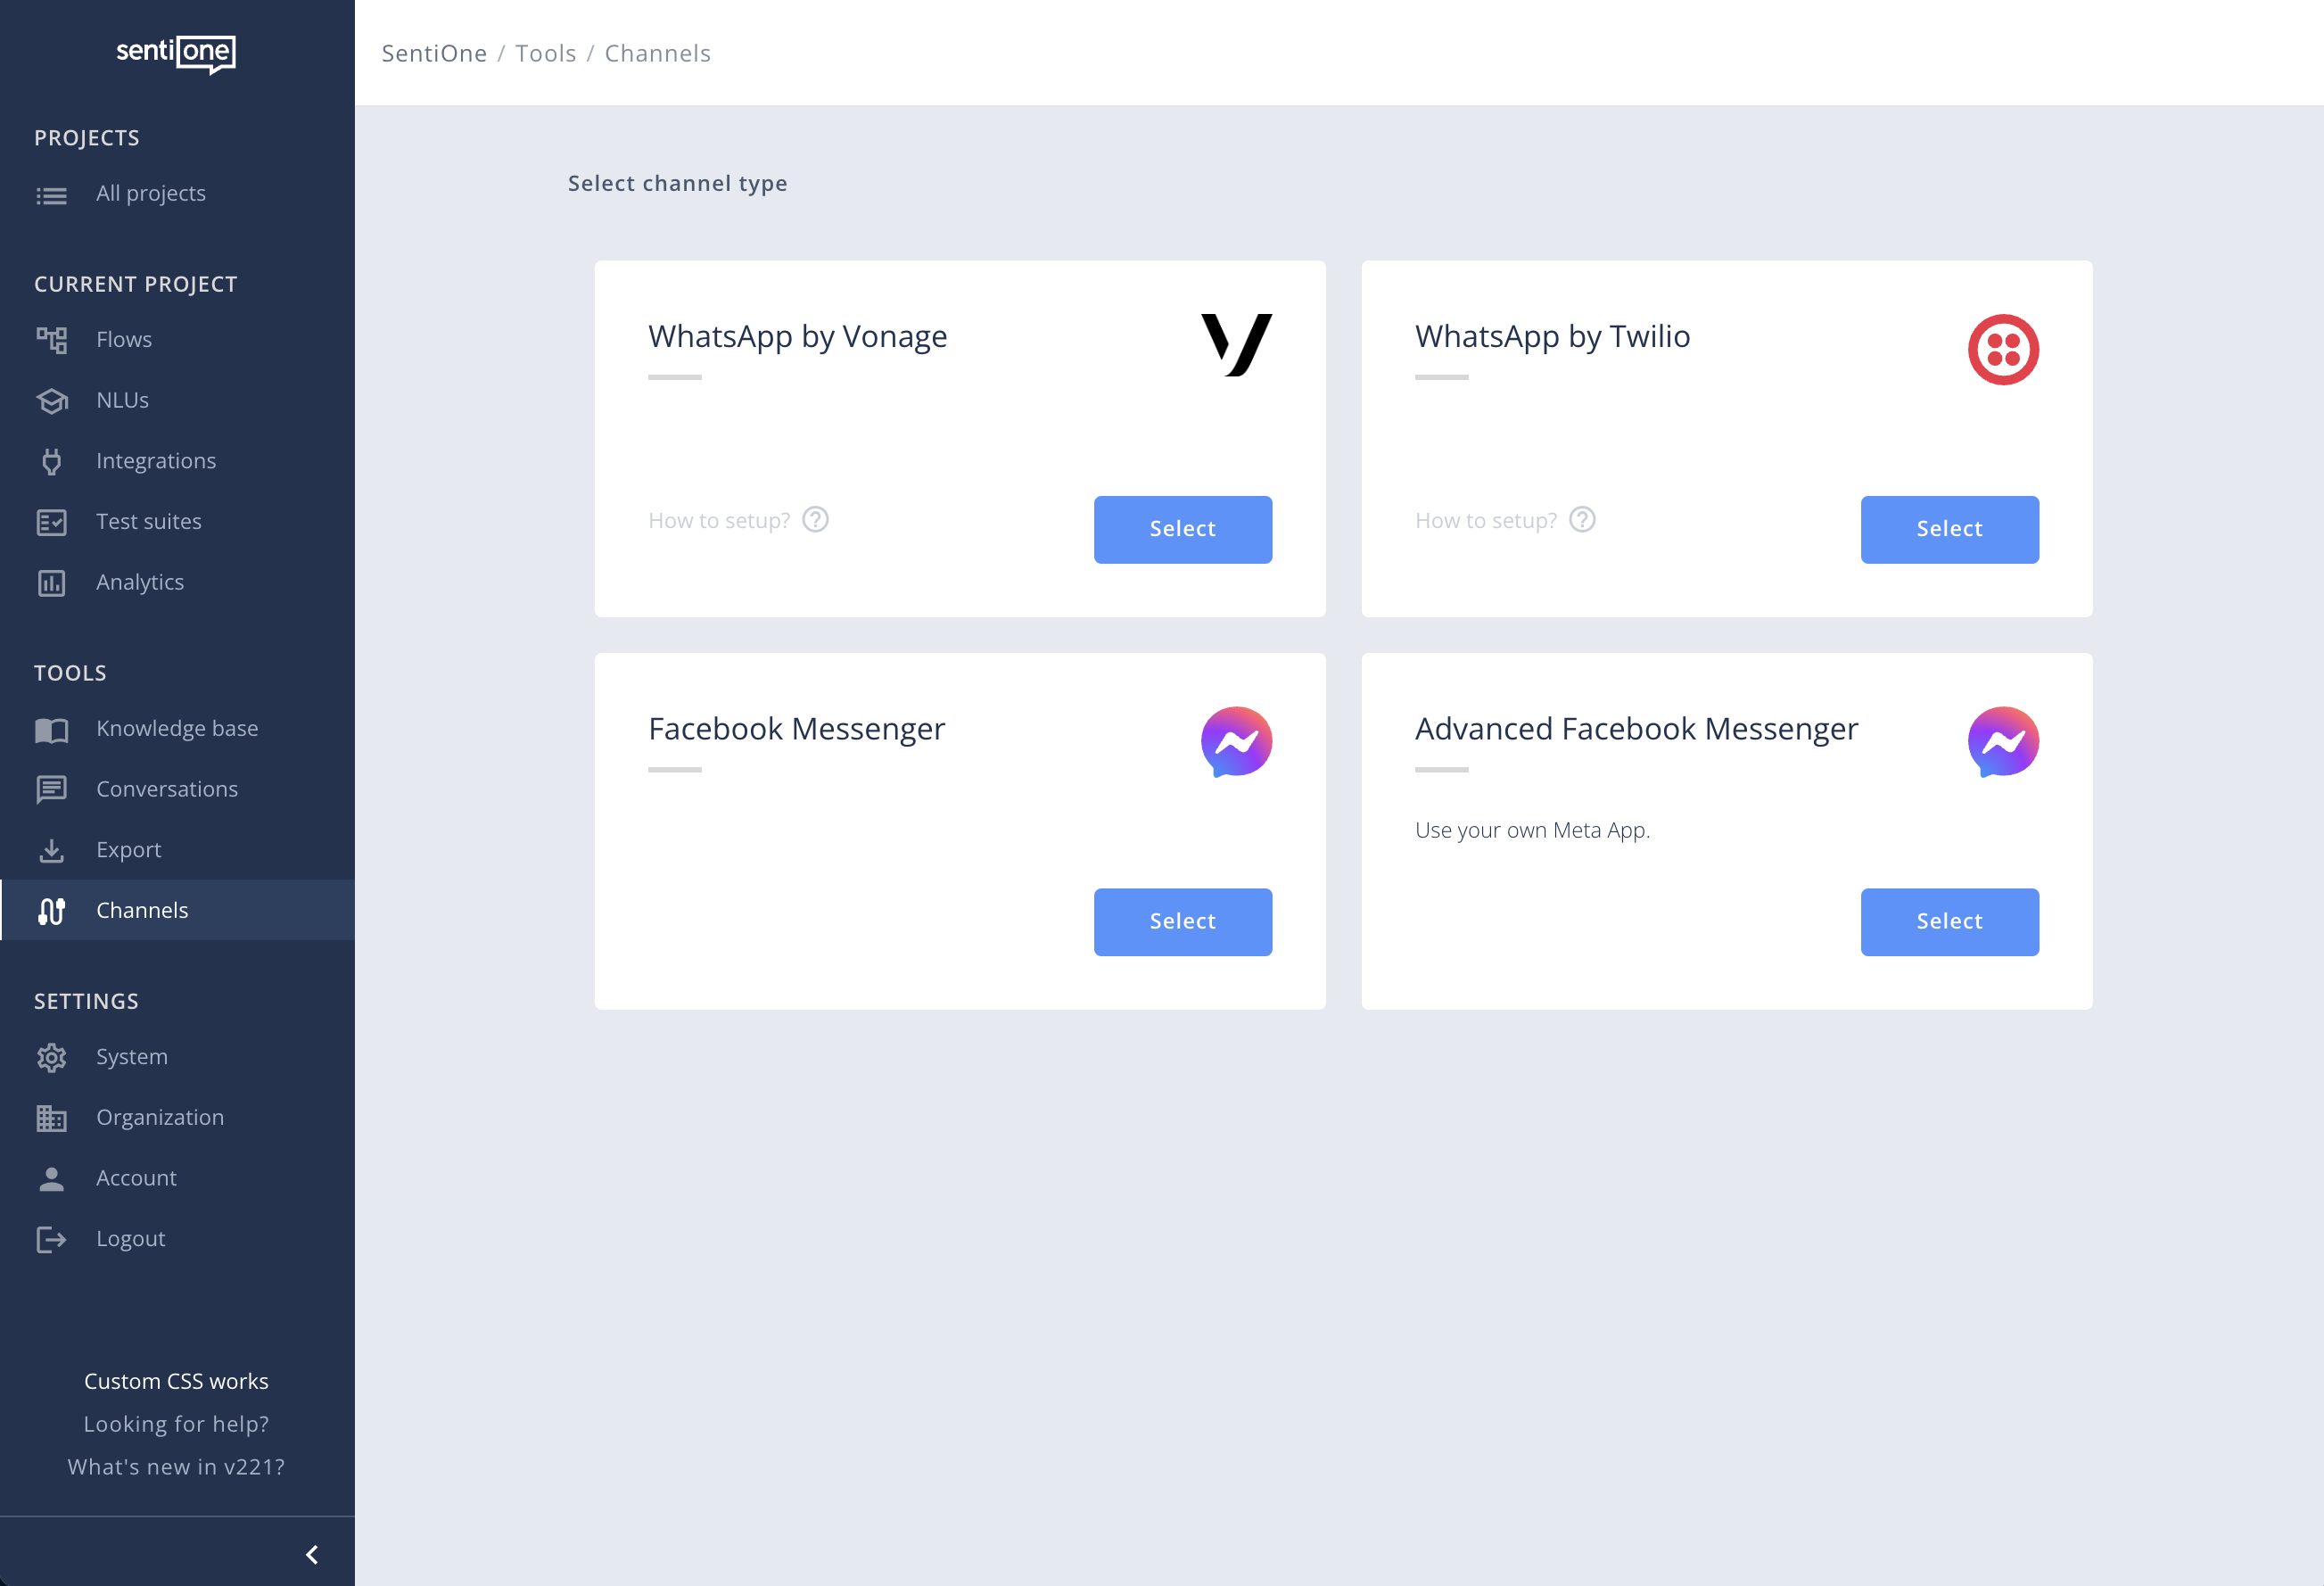The height and width of the screenshot is (1586, 2324).
Task: Click the Messenger icon on Facebook Messenger card
Action: coord(1235,741)
